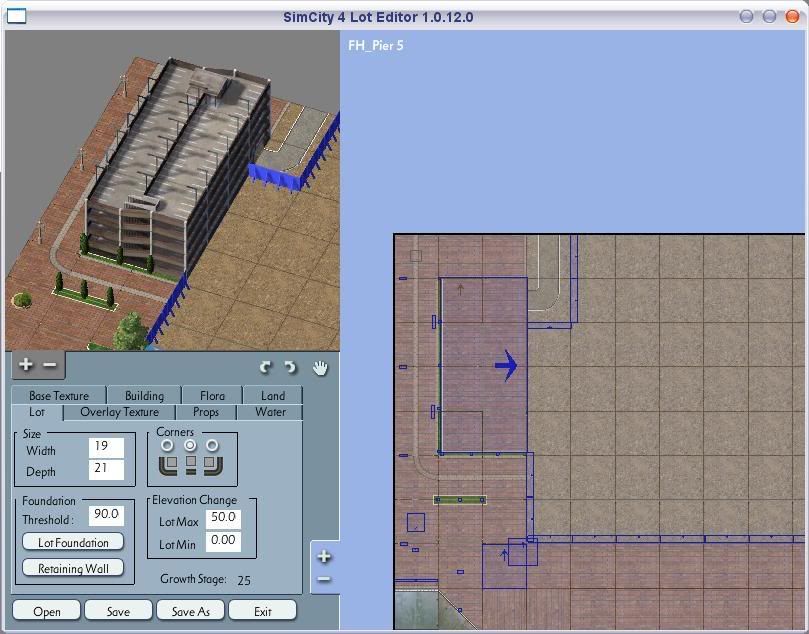Image resolution: width=809 pixels, height=634 pixels.
Task: Click the FH_Pier 5 lot name label
Action: (x=376, y=45)
